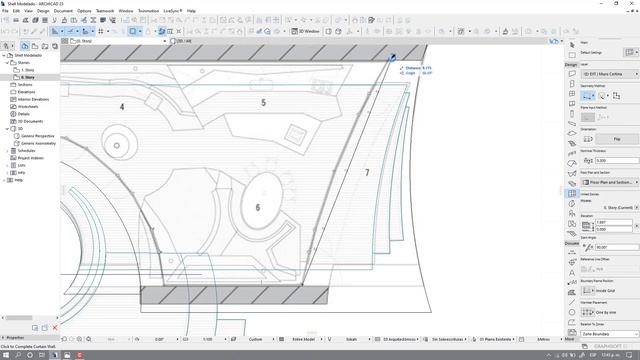Toggle the snap guides icon in toolbar
Image resolution: width=640 pixels, height=360 pixels.
click(70, 31)
